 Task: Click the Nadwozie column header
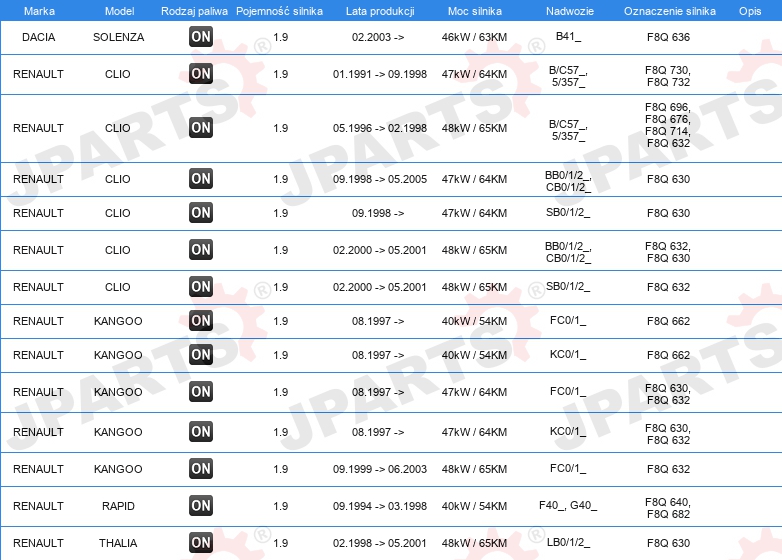[570, 11]
